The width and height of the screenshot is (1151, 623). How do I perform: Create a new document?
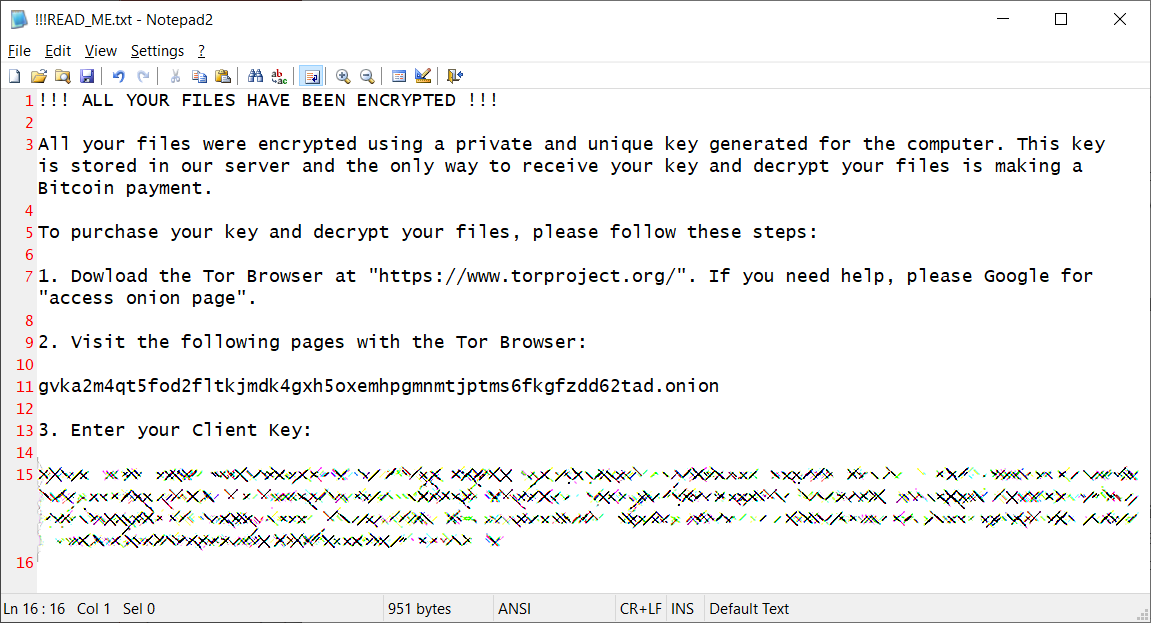pyautogui.click(x=14, y=75)
